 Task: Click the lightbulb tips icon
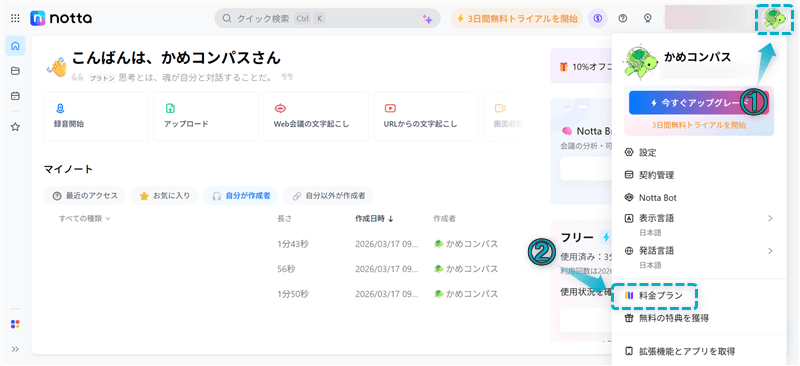click(x=647, y=18)
